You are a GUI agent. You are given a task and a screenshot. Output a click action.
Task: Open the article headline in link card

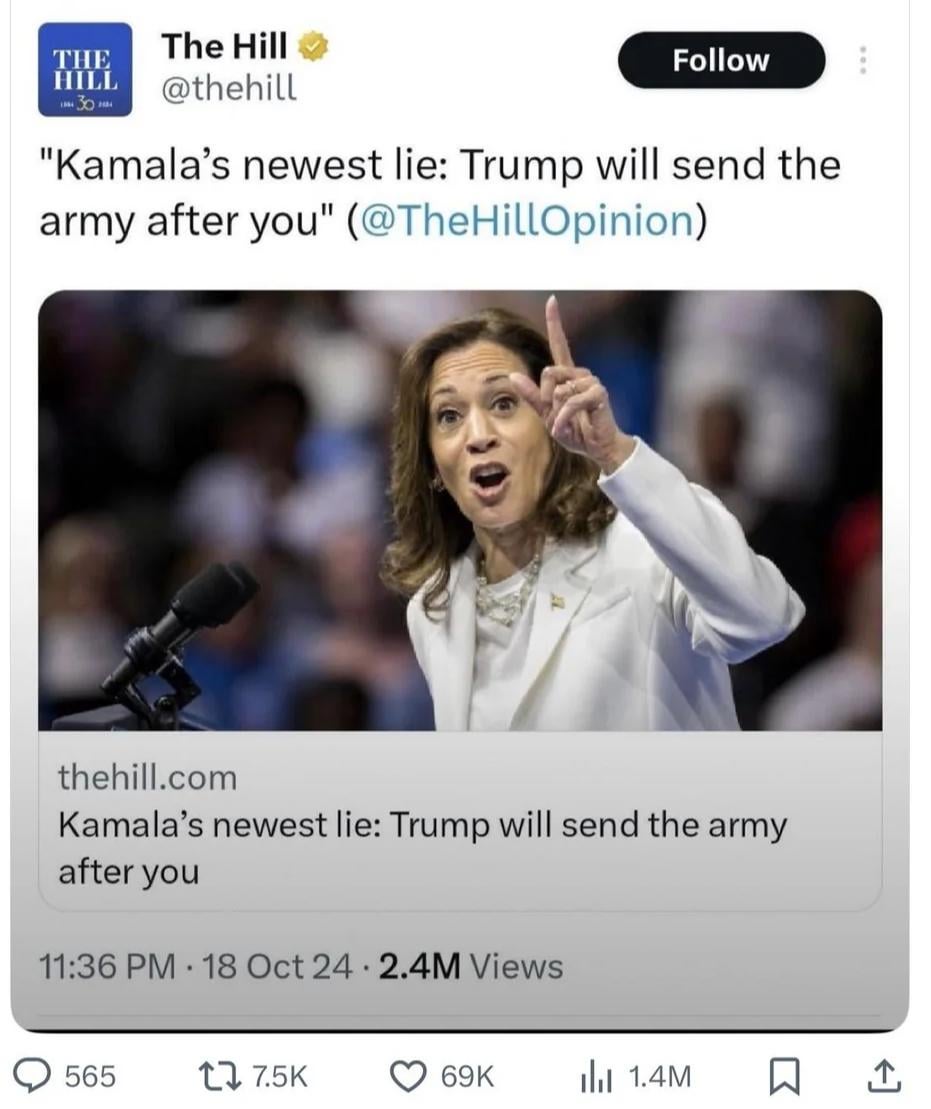422,848
